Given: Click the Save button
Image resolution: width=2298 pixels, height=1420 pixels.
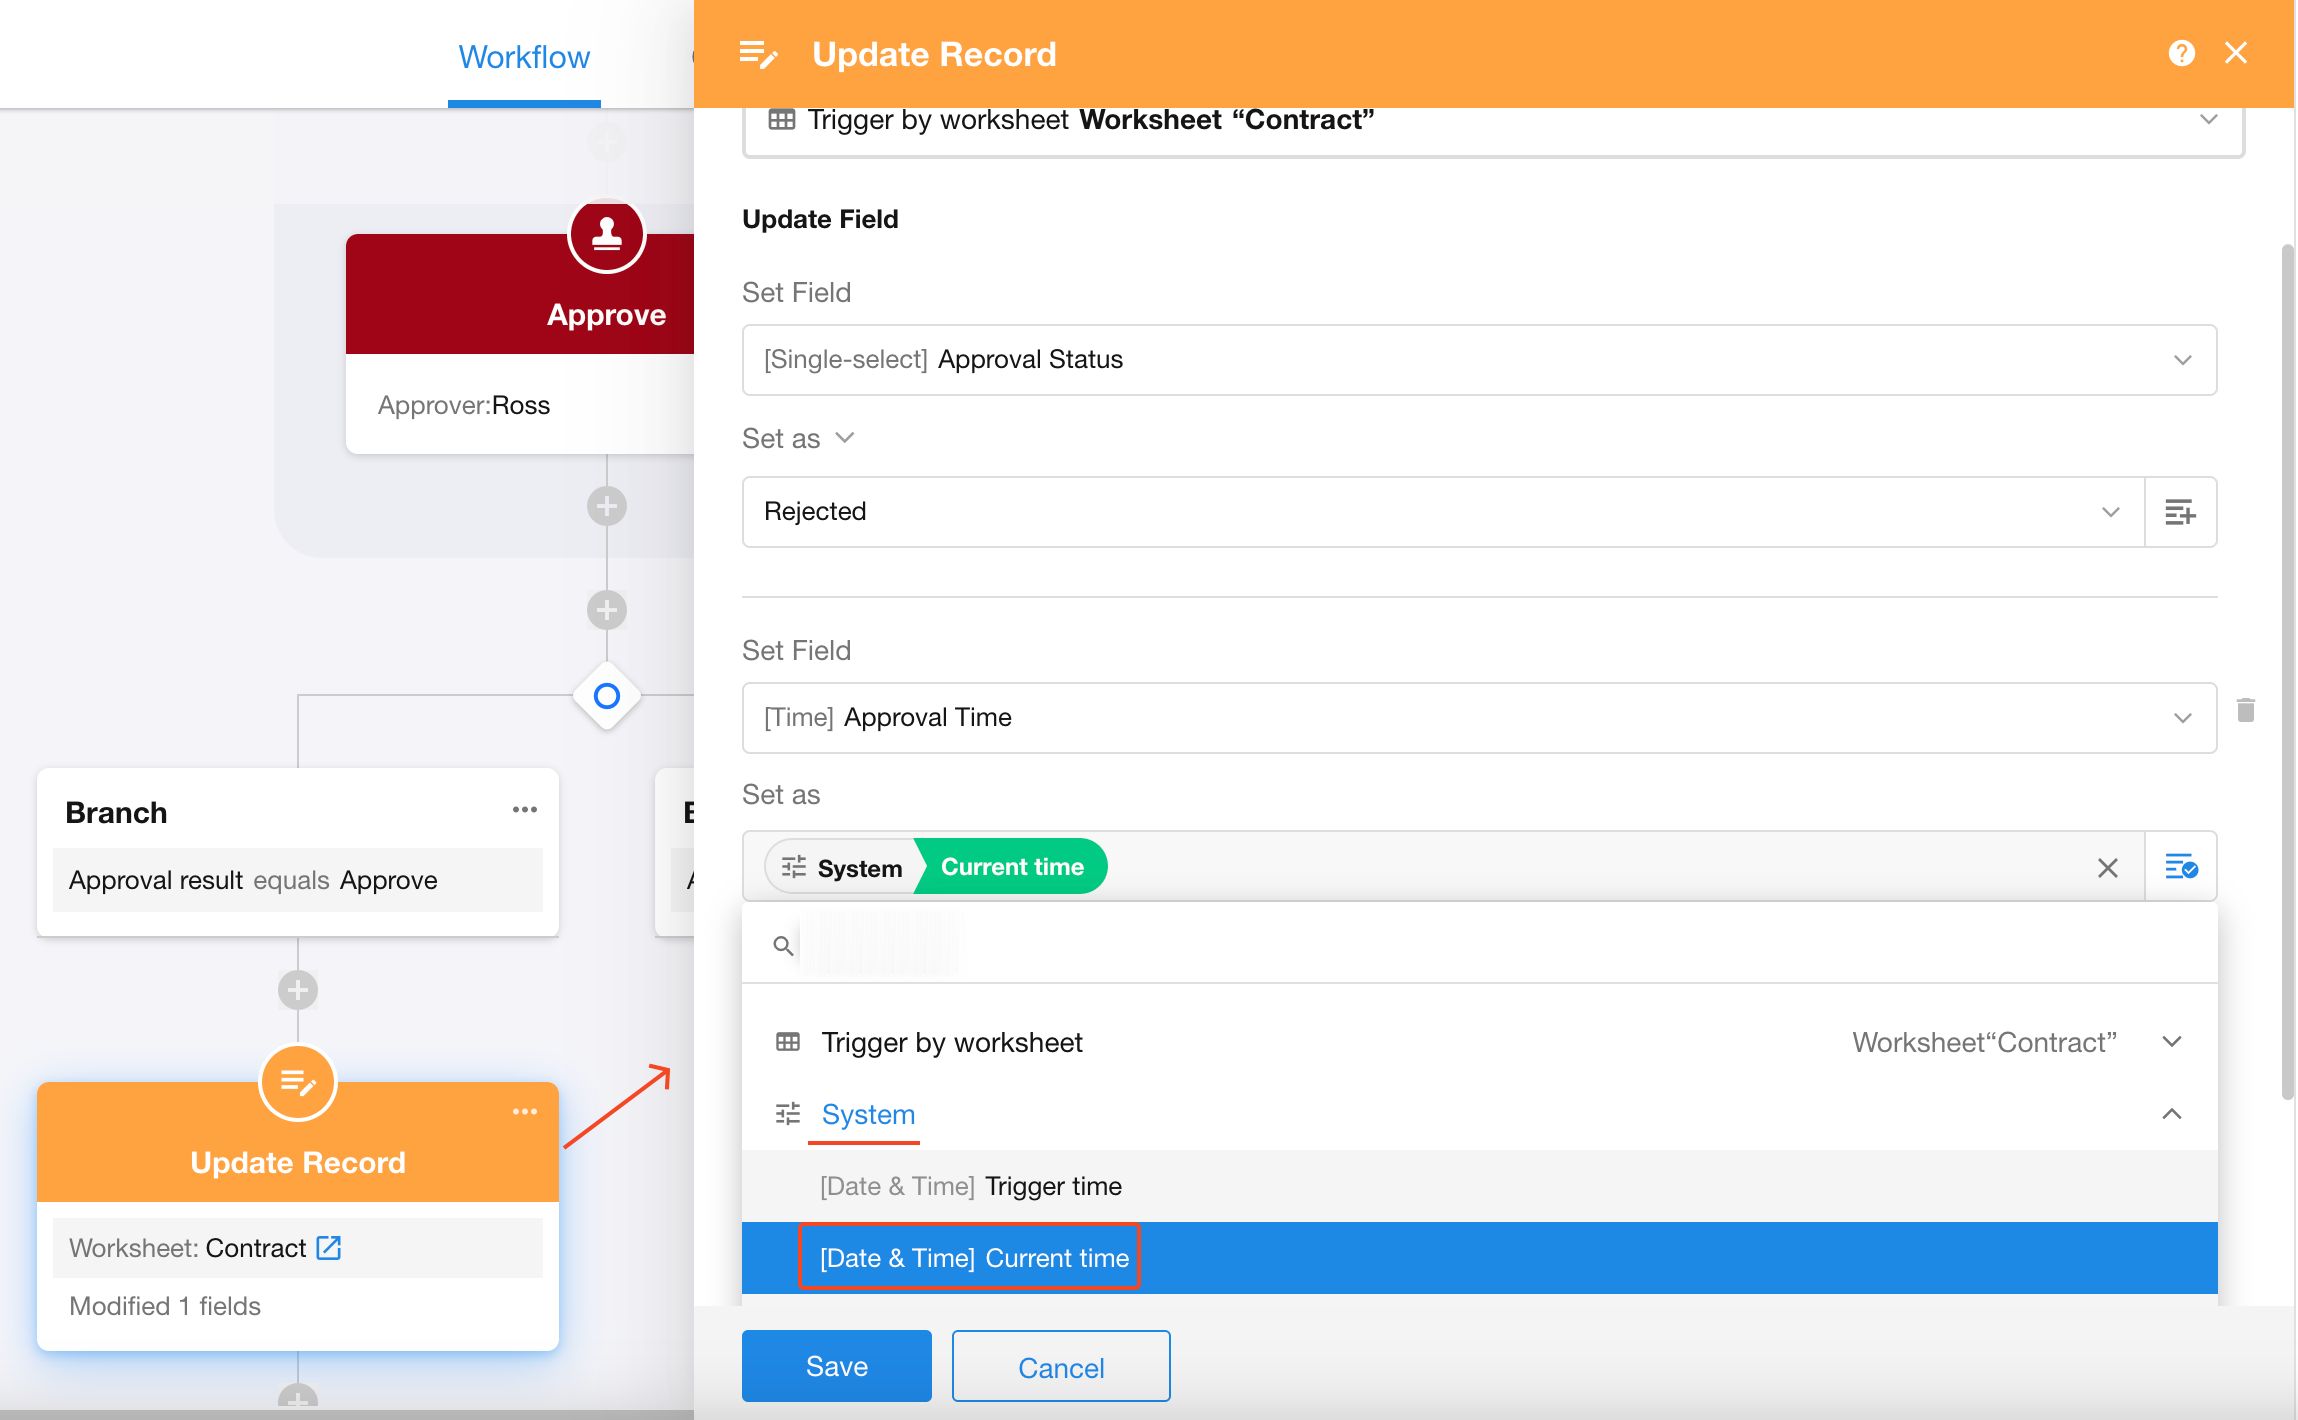Looking at the screenshot, I should [836, 1366].
